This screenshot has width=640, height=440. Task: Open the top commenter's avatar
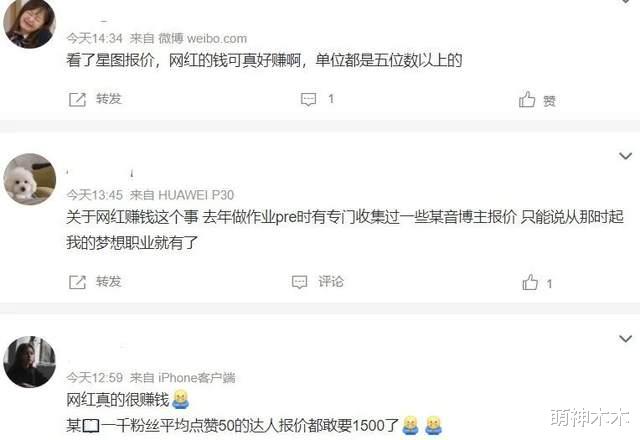pos(29,23)
